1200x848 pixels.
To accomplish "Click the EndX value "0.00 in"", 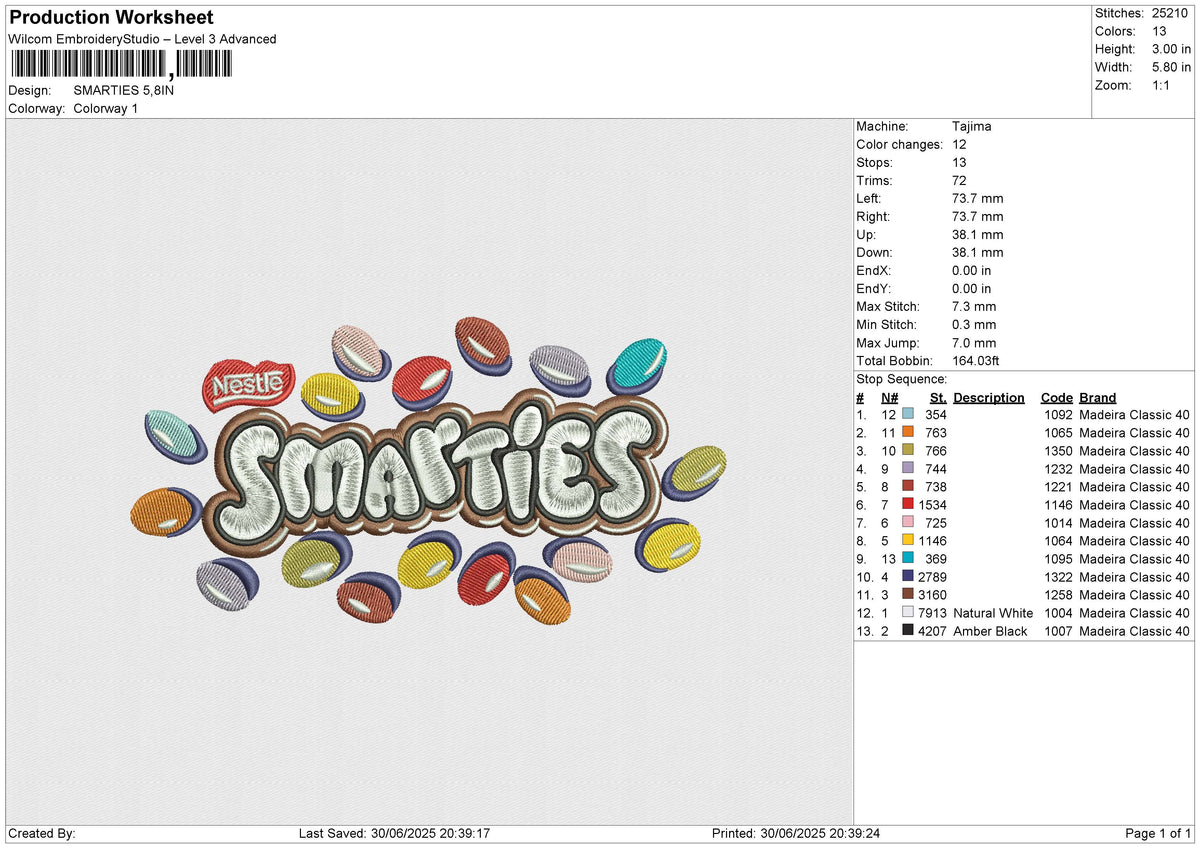I will 972,270.
